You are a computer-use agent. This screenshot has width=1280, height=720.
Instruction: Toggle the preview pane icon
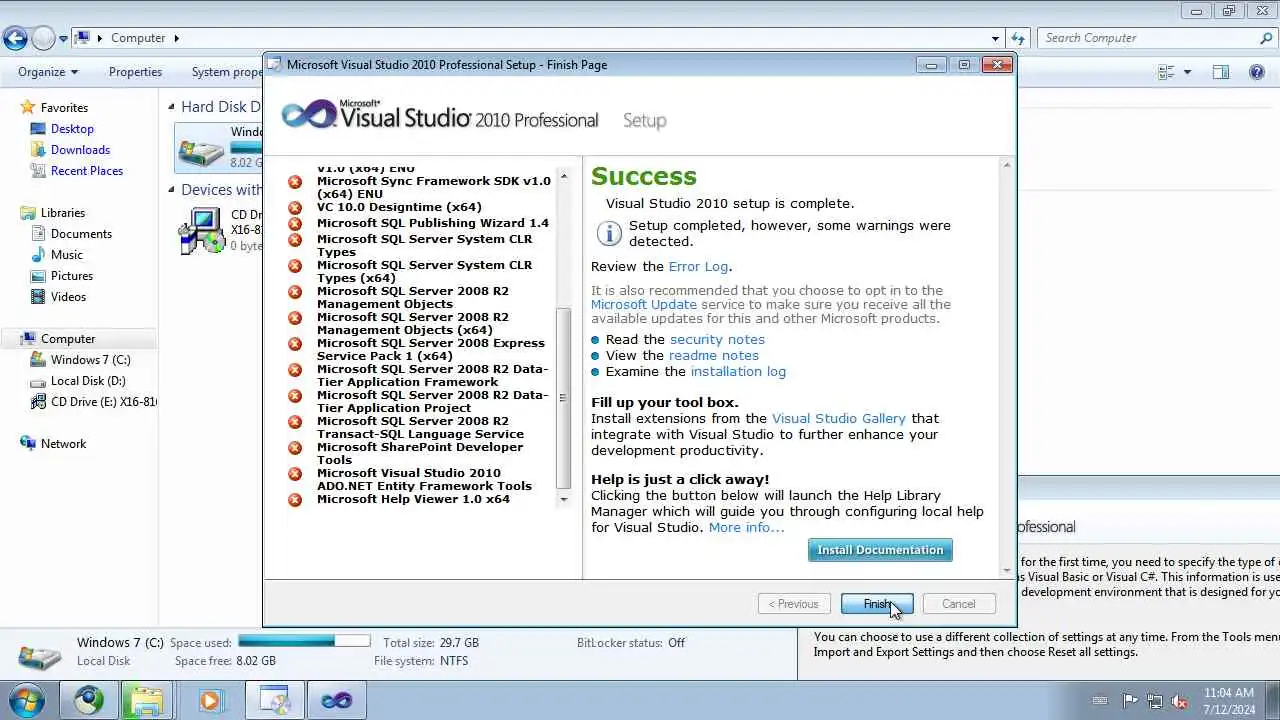[1220, 72]
